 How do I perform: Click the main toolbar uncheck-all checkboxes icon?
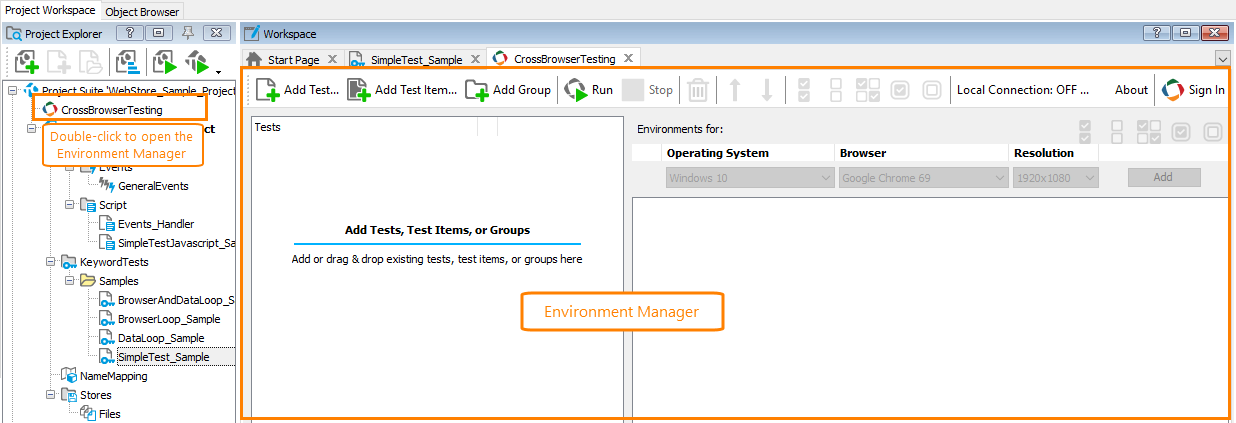836,90
